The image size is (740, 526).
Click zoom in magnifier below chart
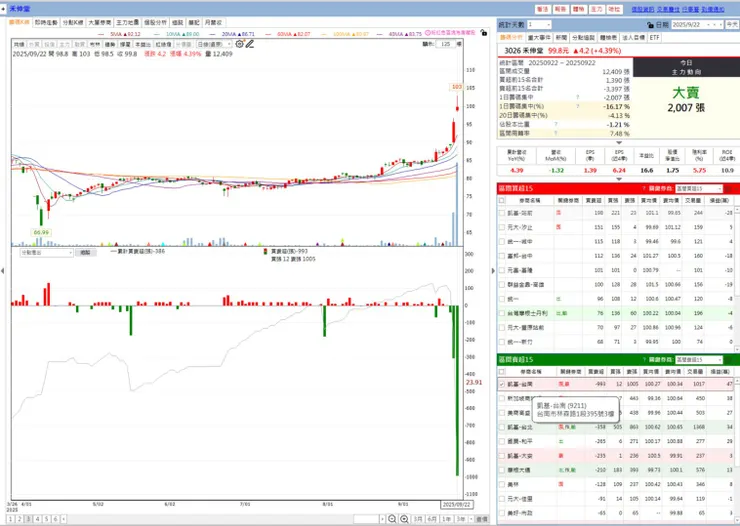[x=404, y=519]
